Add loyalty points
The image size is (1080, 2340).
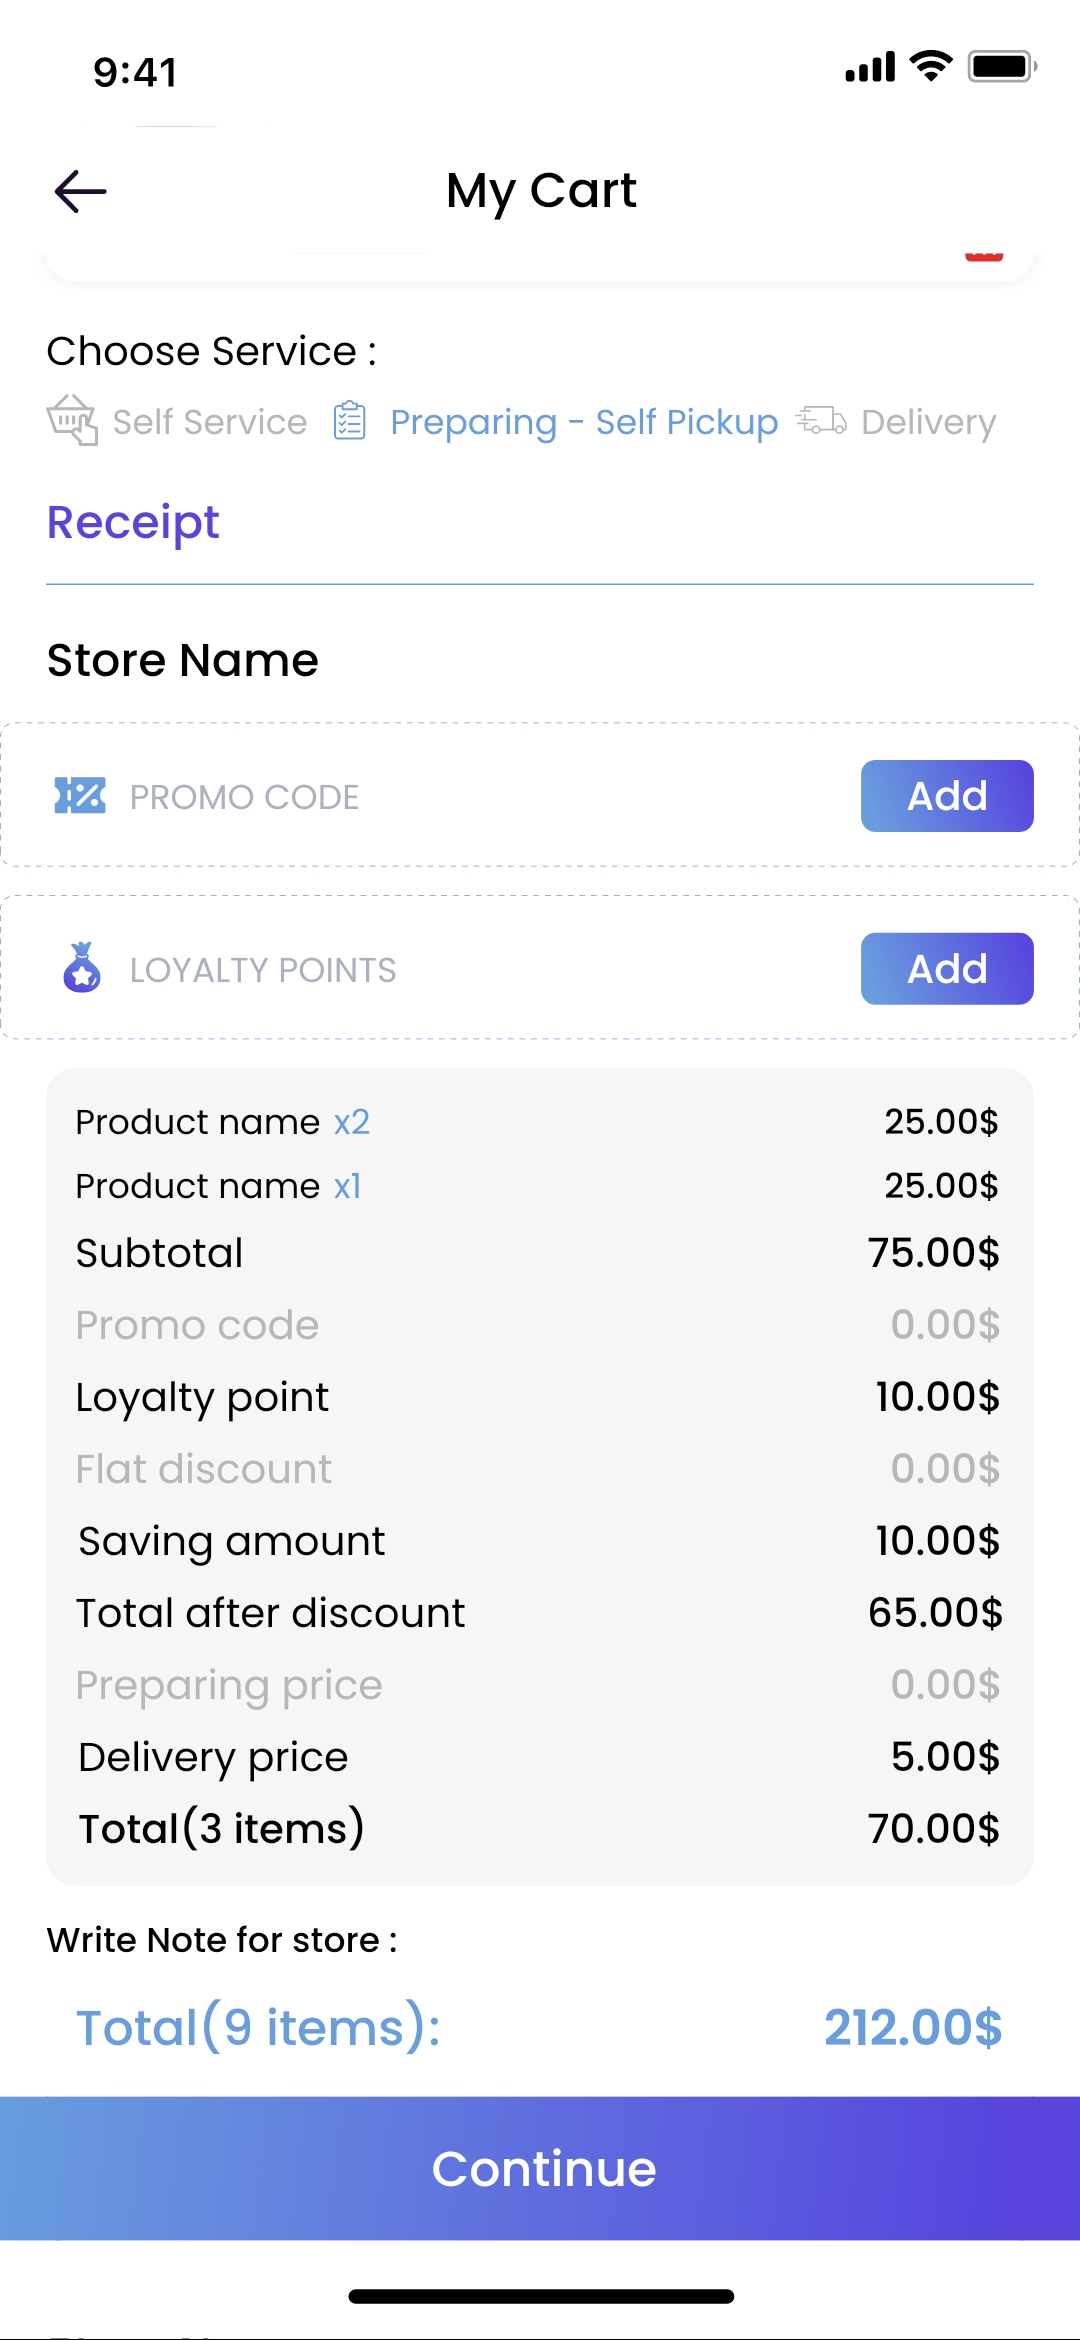946,968
